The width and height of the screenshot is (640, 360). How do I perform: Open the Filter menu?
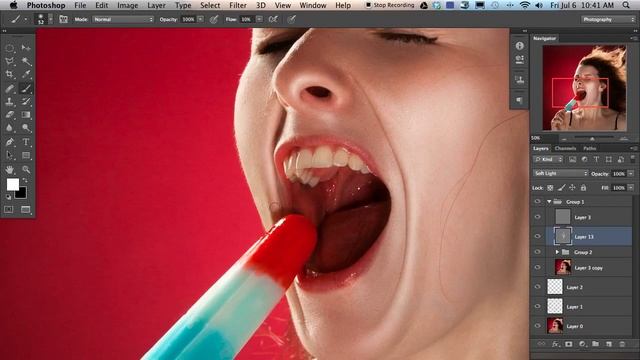pyautogui.click(x=238, y=5)
